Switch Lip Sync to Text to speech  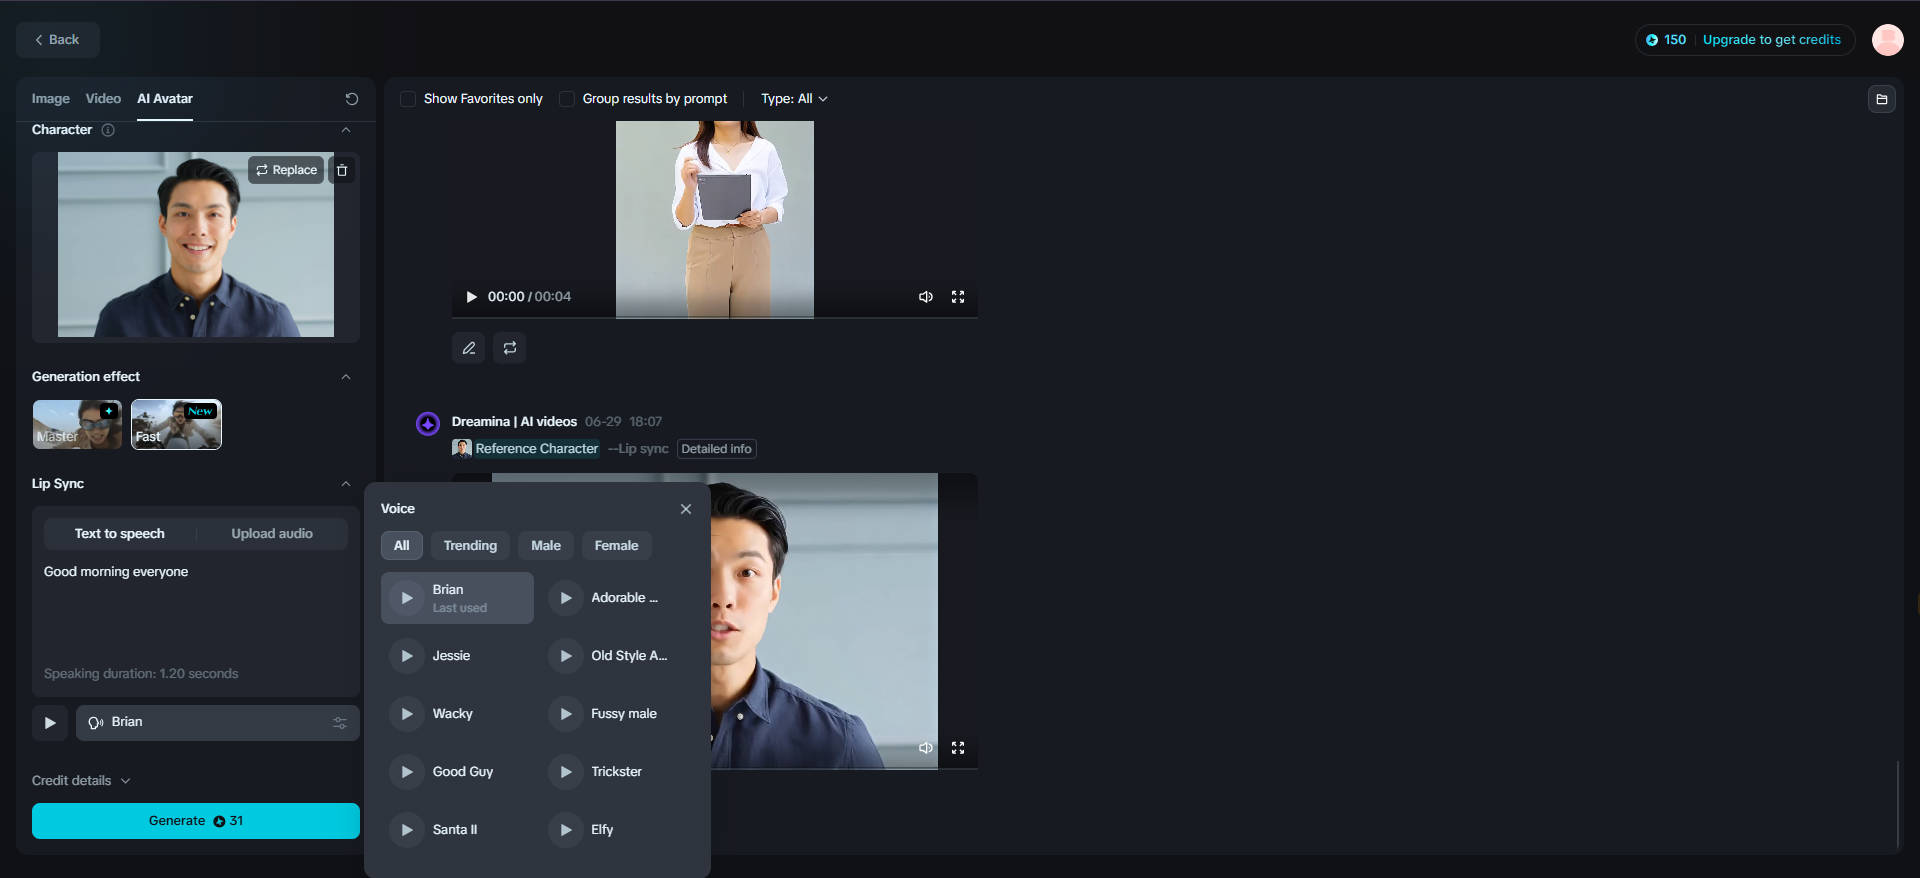[120, 534]
